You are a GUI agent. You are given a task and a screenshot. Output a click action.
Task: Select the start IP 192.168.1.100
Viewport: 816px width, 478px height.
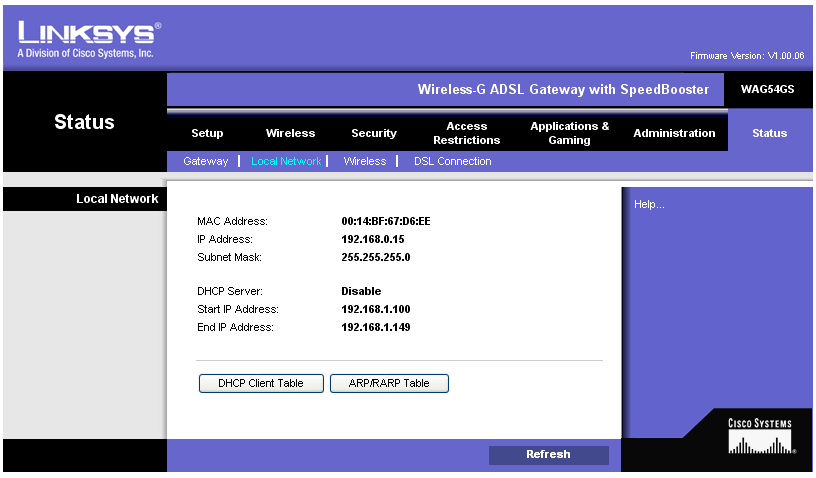pos(376,309)
